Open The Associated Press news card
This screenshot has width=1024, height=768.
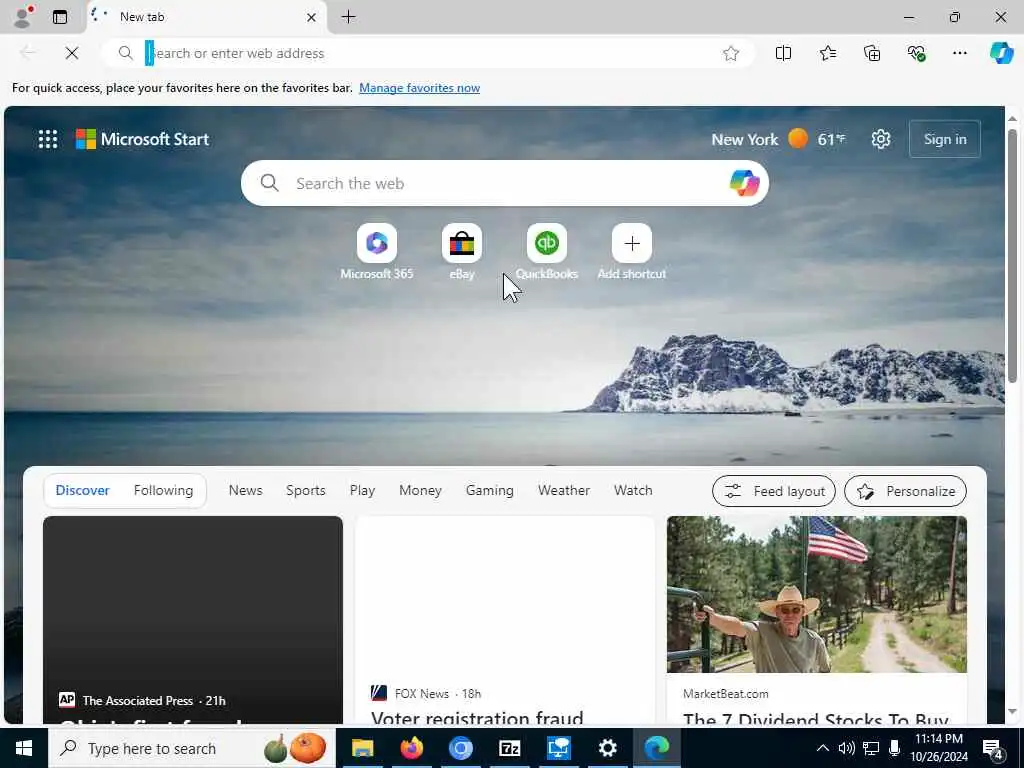coord(193,619)
